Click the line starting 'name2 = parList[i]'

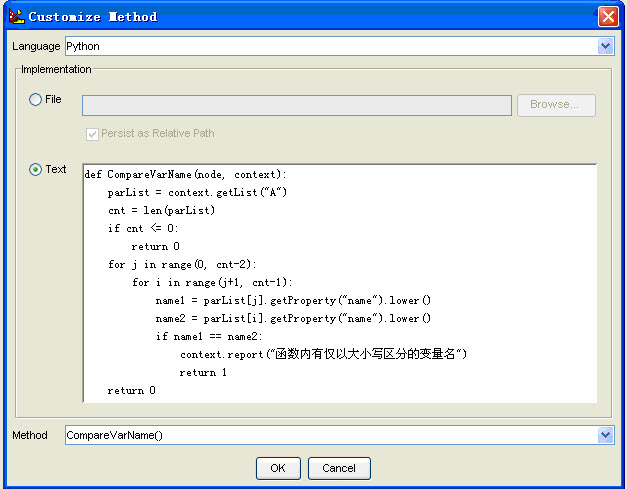[293, 318]
